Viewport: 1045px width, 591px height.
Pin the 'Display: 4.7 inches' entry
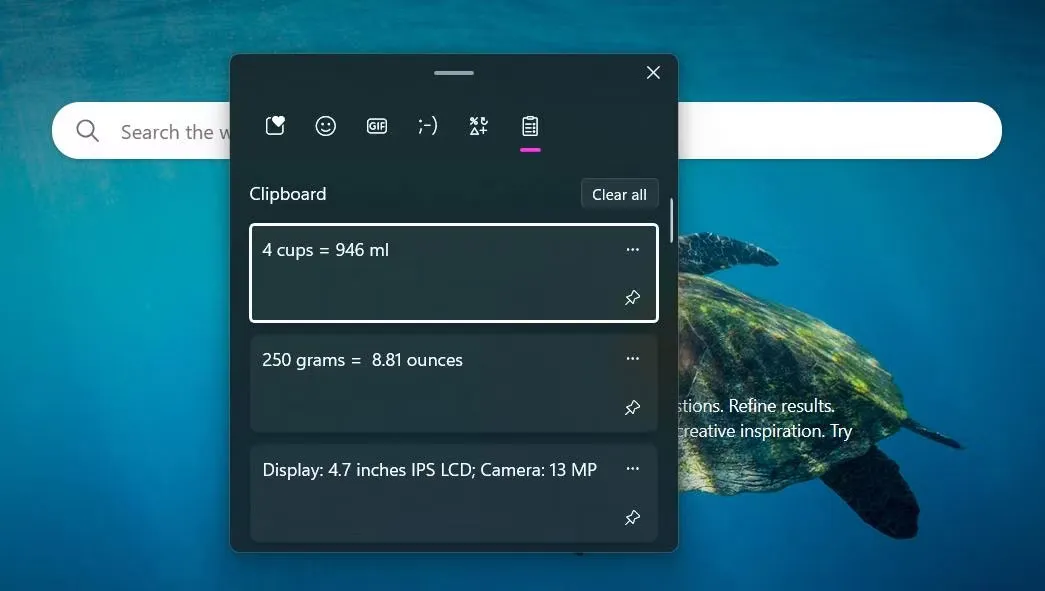(632, 517)
